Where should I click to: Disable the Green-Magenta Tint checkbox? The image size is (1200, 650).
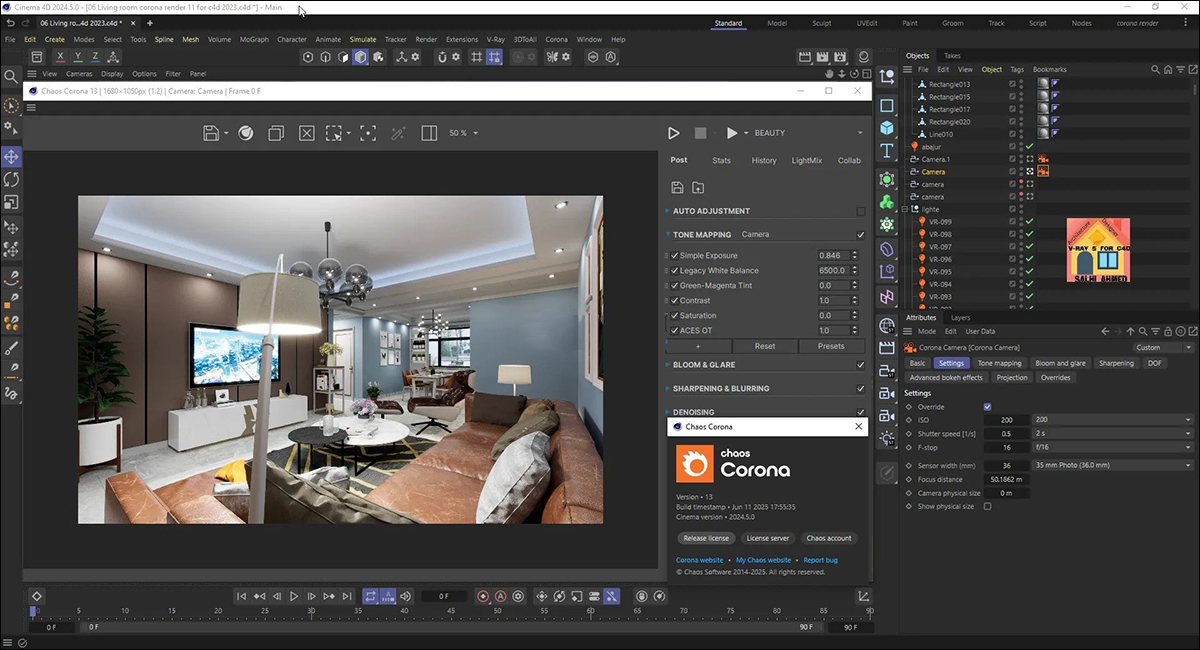click(674, 285)
